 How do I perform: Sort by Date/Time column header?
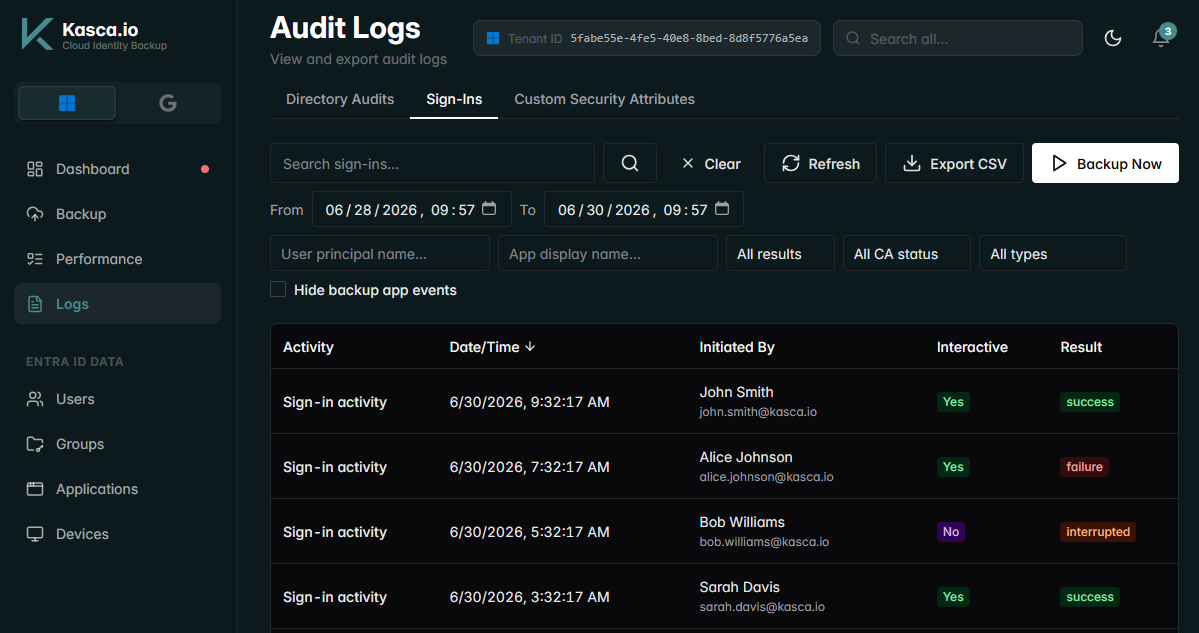[492, 347]
